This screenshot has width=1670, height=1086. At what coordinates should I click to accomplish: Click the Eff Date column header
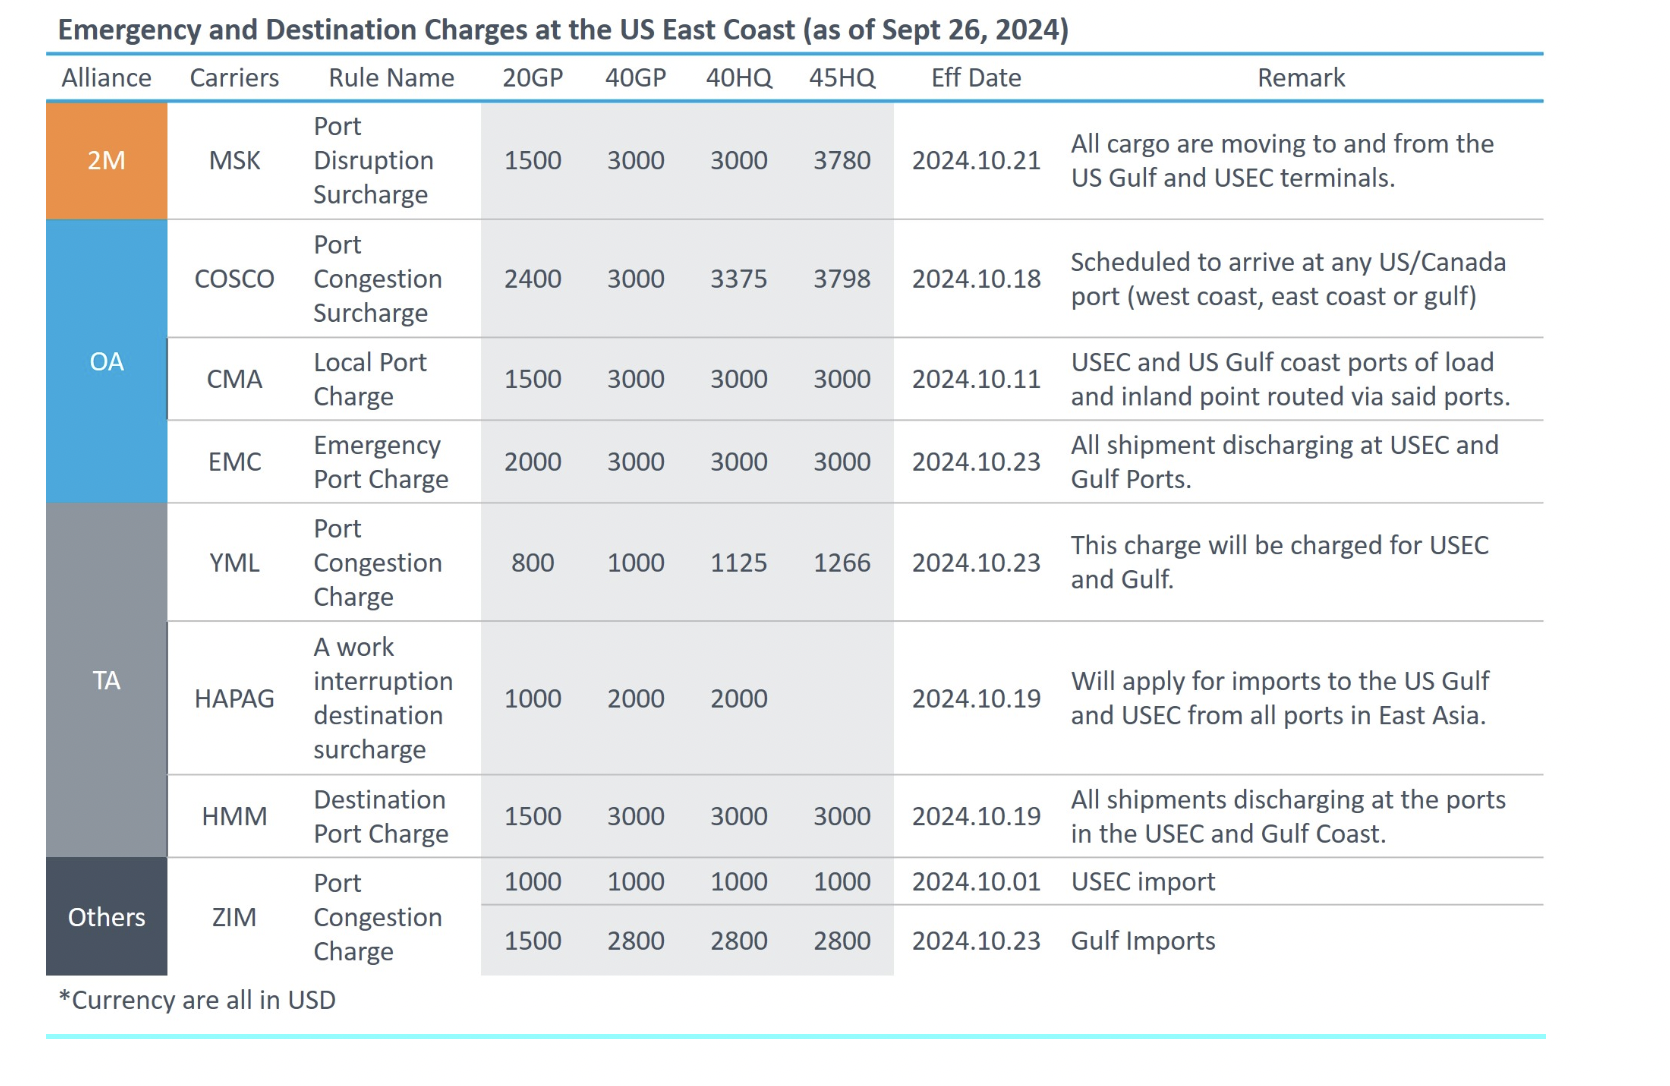(x=976, y=78)
